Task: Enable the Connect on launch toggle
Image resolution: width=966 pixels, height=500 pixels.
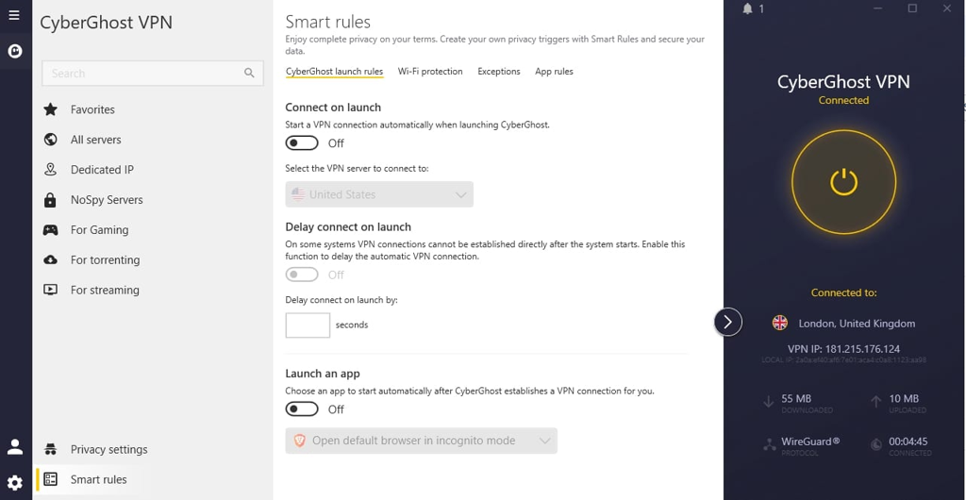Action: coord(302,143)
